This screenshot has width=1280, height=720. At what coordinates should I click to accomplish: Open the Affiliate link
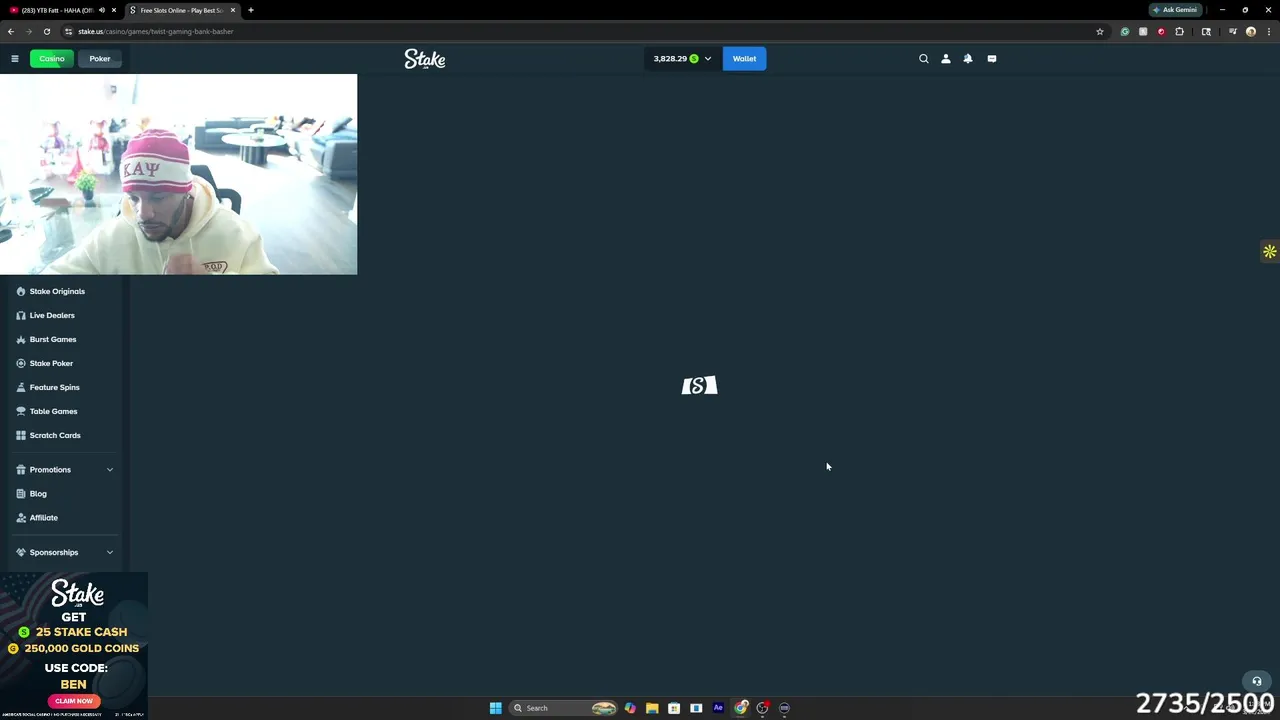44,518
